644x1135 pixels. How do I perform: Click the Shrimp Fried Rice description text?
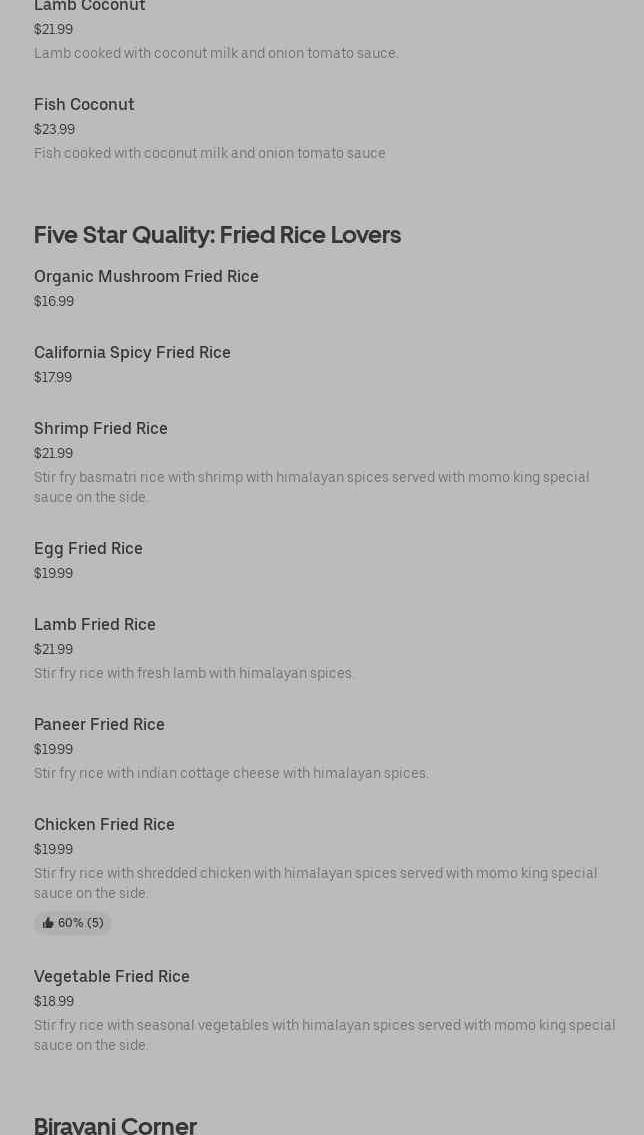[x=312, y=487]
